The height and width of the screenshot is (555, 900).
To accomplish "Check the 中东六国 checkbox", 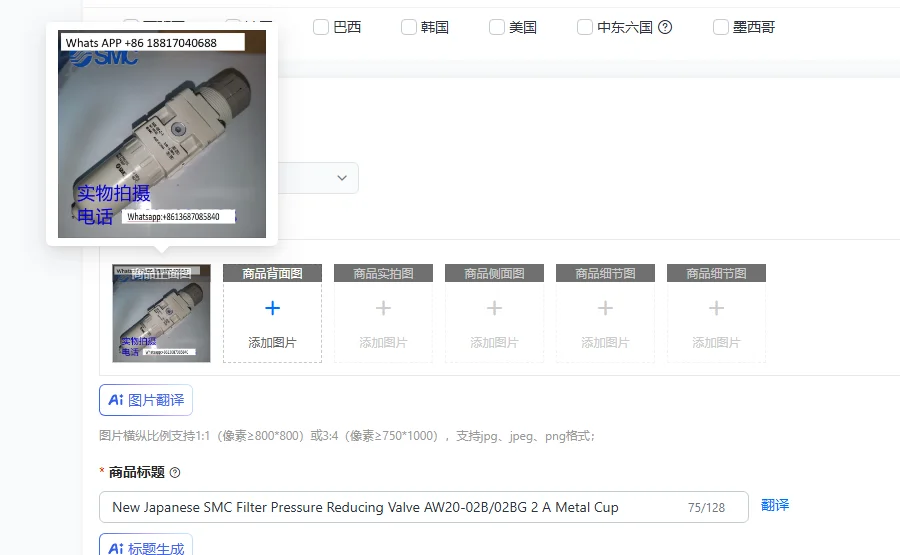I will 584,27.
